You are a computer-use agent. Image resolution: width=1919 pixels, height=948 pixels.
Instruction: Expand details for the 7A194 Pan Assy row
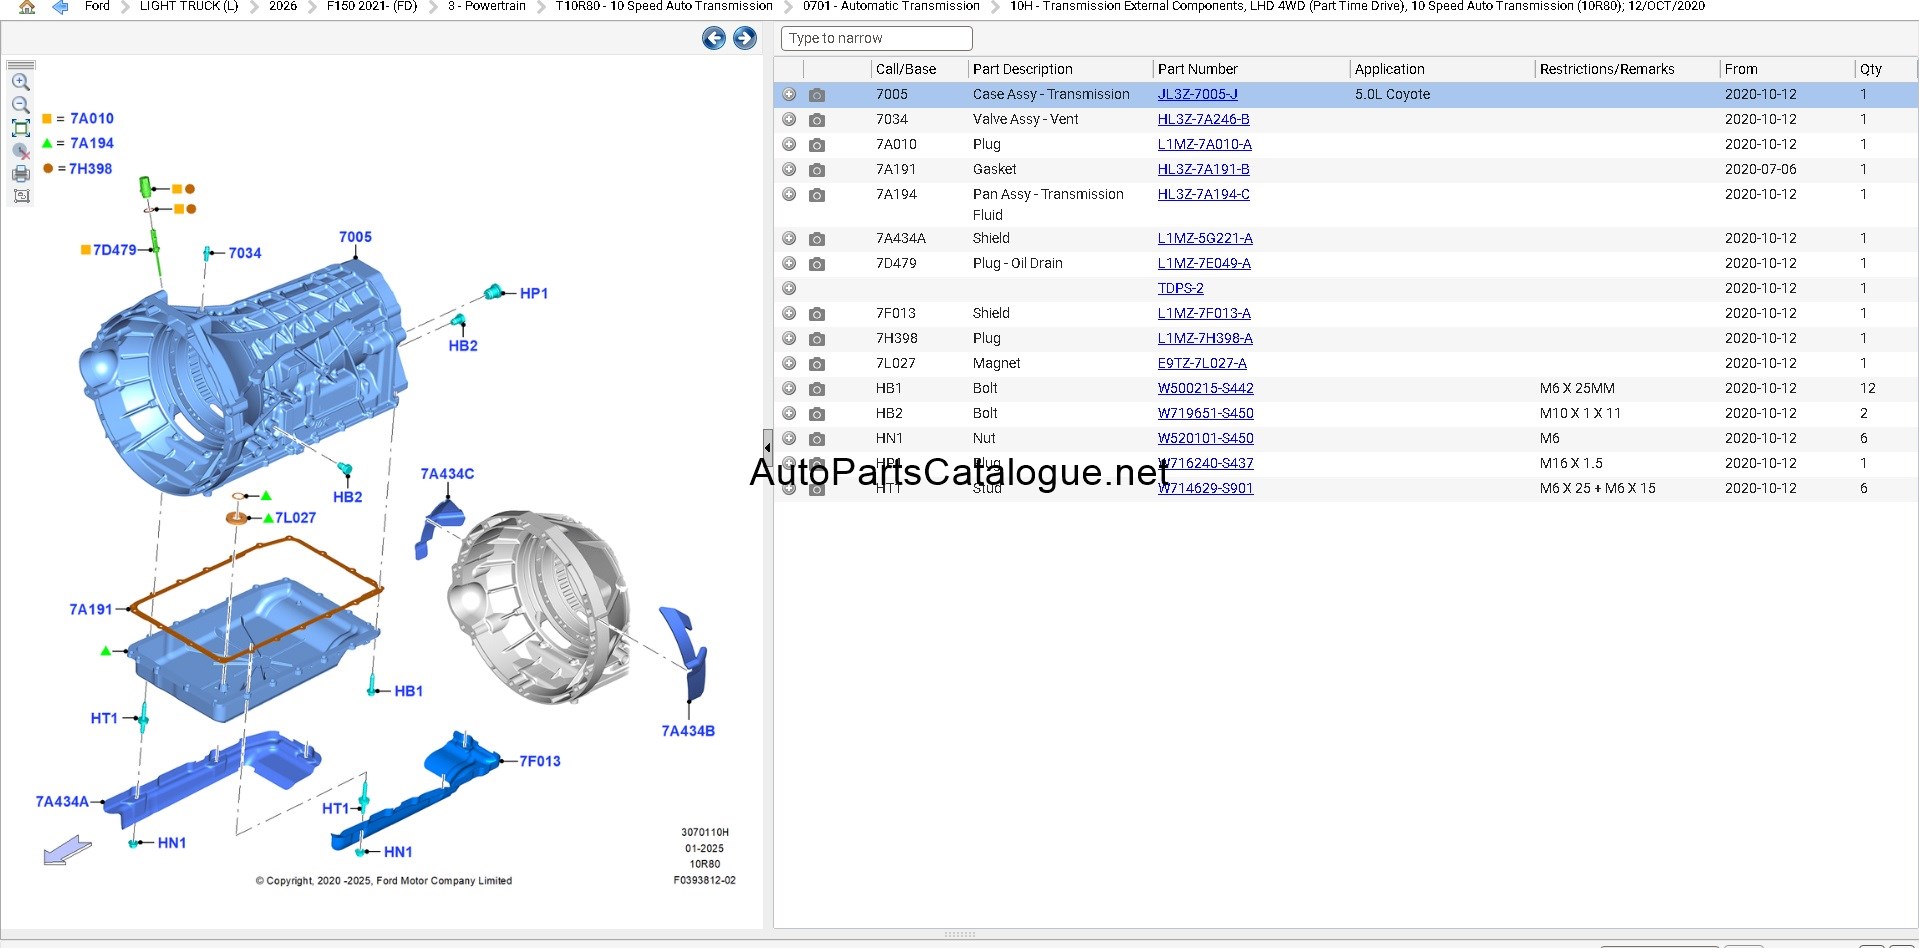pyautogui.click(x=789, y=194)
